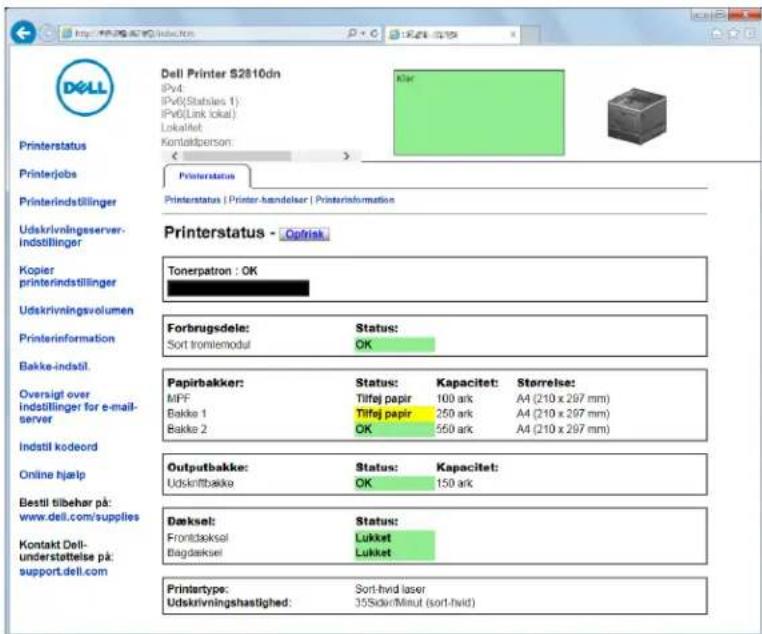Open Udskrivningsvolumen in the sidebar
The width and height of the screenshot is (762, 634).
(x=76, y=310)
